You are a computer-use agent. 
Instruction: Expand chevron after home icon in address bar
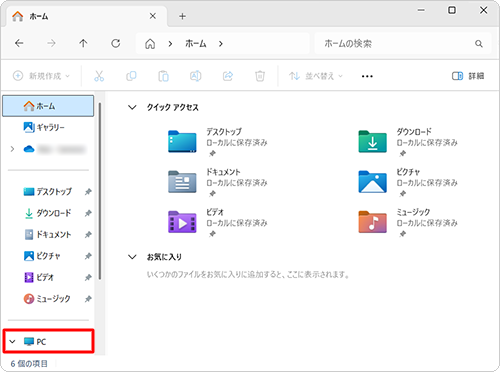170,44
